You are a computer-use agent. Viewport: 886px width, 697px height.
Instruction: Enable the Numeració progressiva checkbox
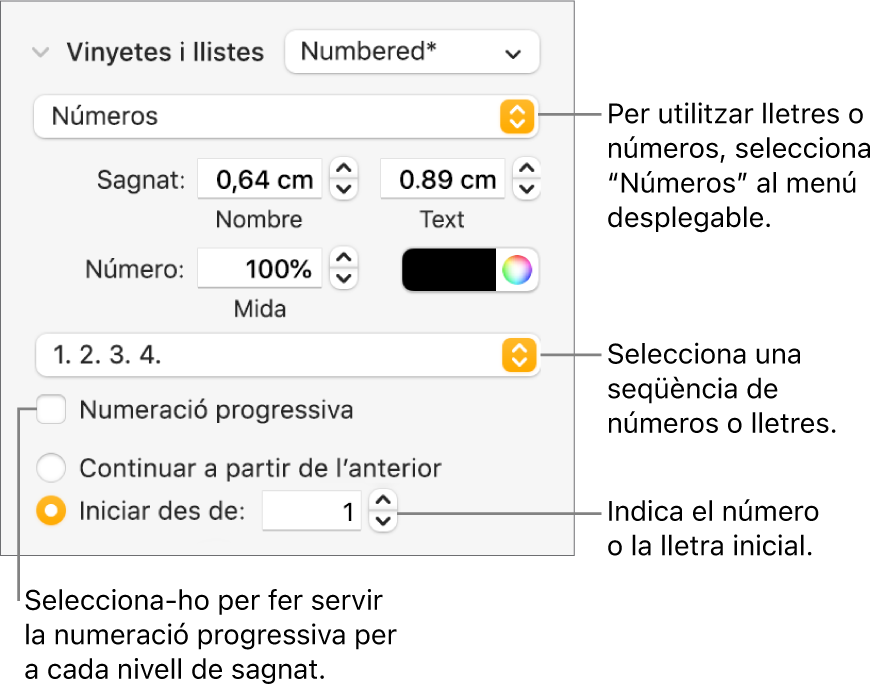[x=51, y=410]
